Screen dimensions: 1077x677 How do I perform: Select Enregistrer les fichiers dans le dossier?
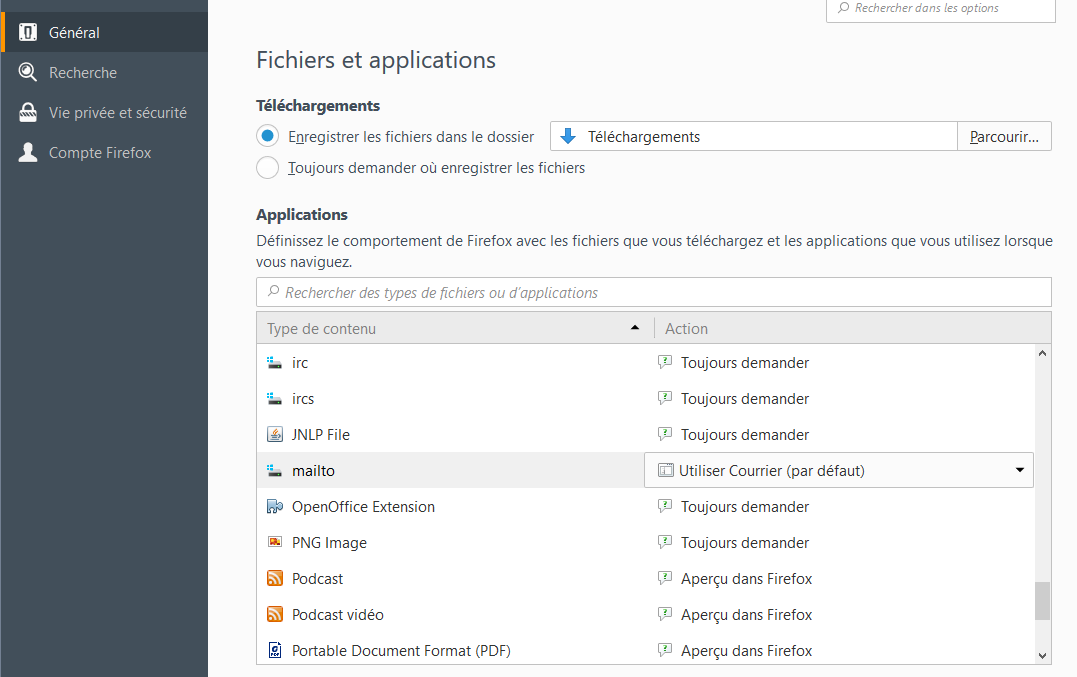coord(267,137)
